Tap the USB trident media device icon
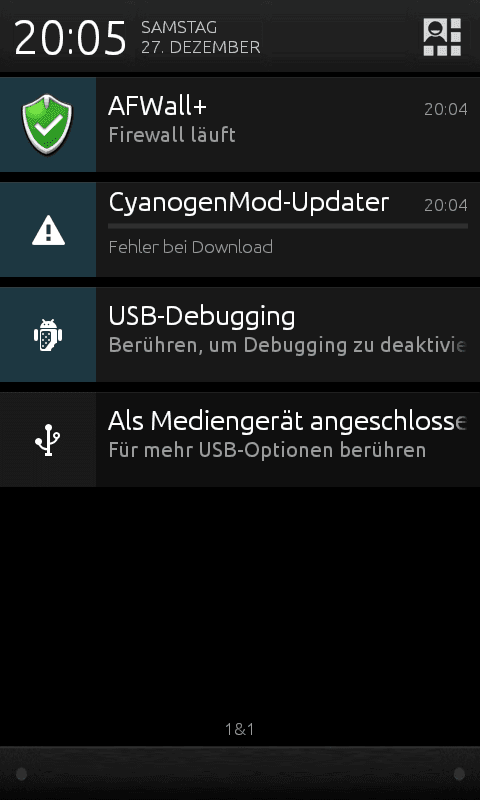This screenshot has height=800, width=480. click(x=48, y=440)
